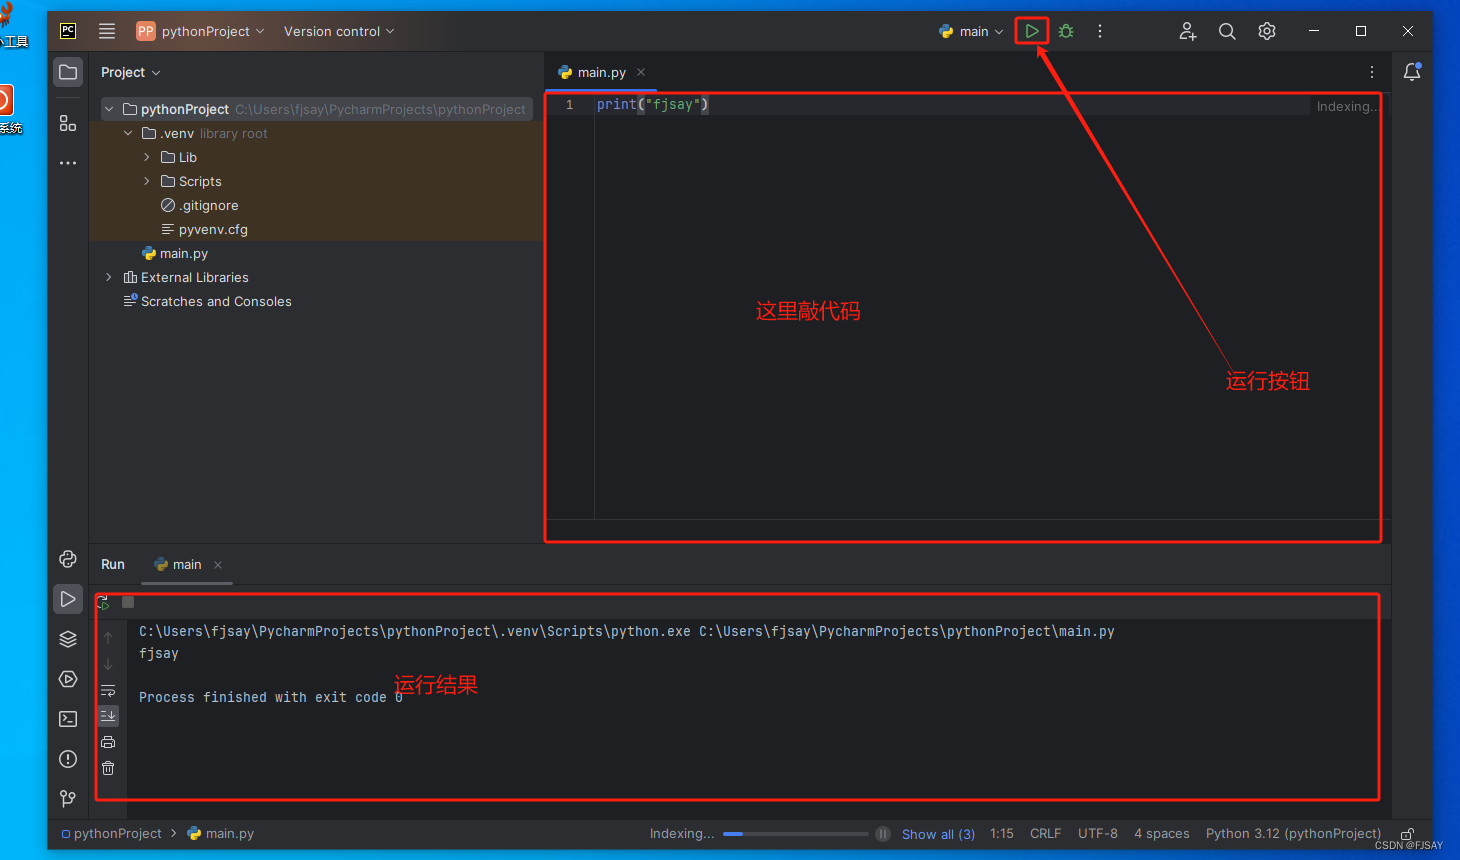Pause the indexing background task
The height and width of the screenshot is (860, 1460).
tap(883, 834)
